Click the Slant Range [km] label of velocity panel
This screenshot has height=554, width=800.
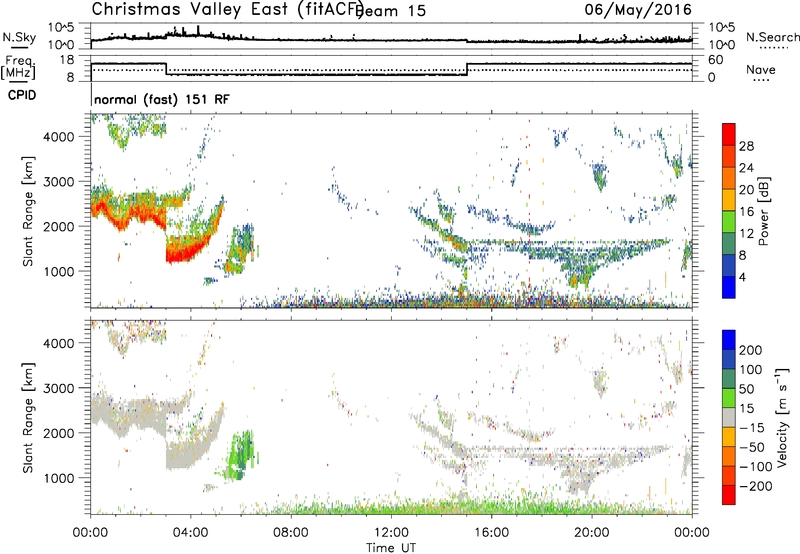pyautogui.click(x=28, y=418)
